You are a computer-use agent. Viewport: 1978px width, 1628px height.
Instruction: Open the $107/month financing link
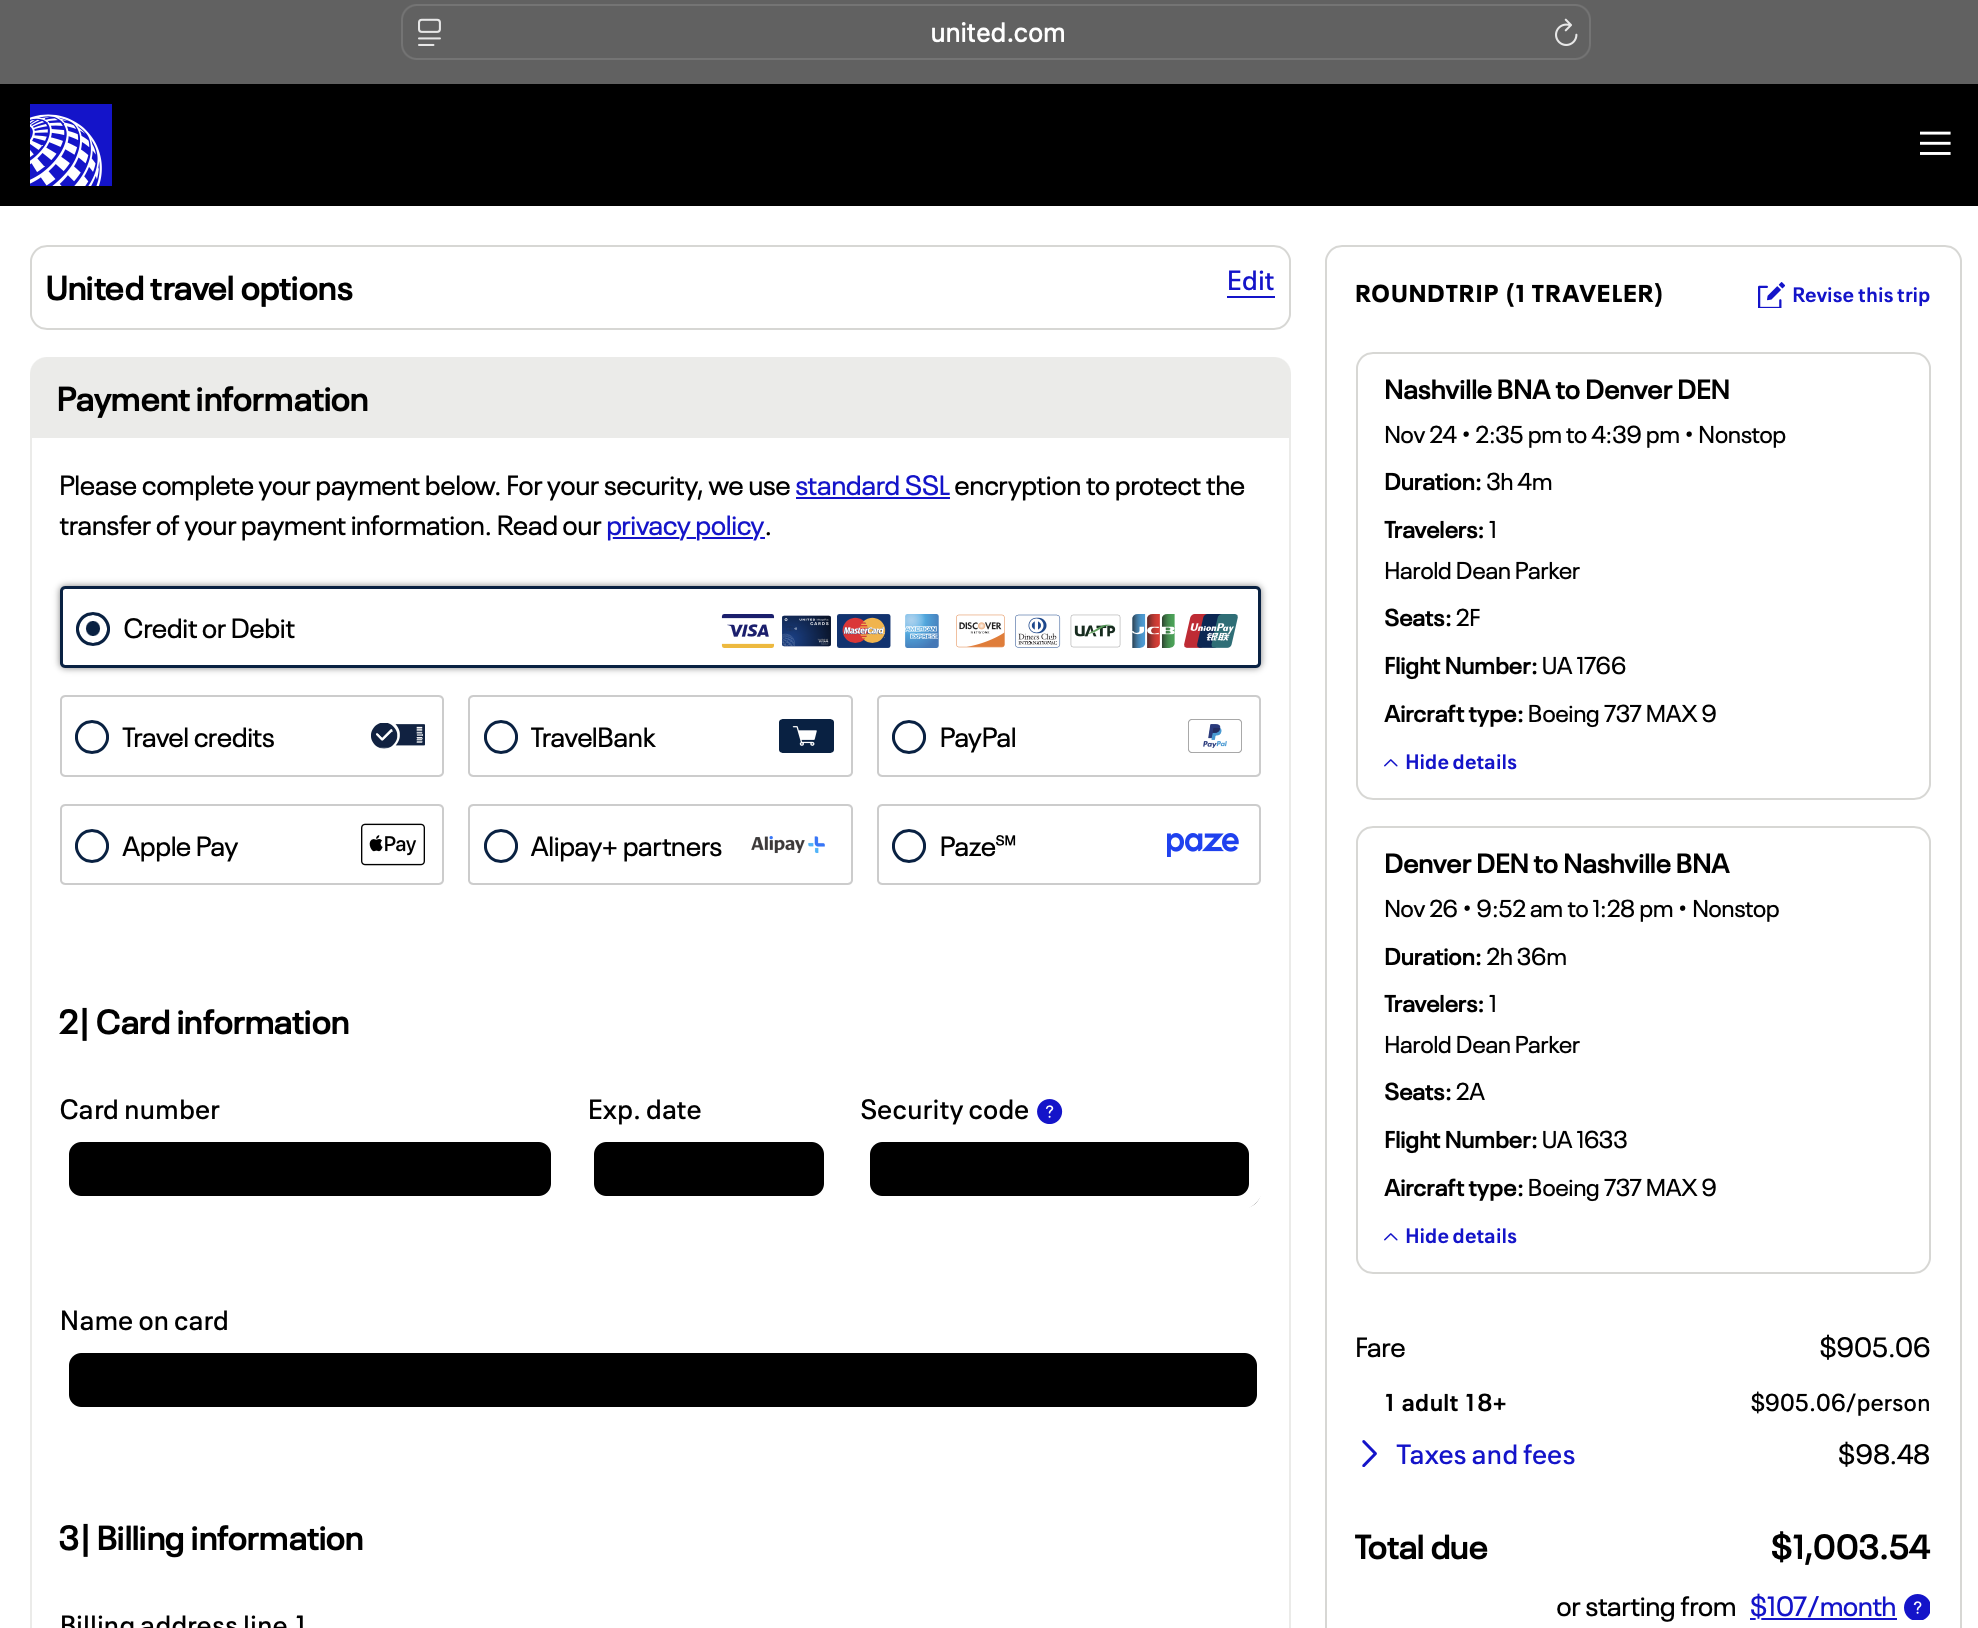pos(1821,1607)
